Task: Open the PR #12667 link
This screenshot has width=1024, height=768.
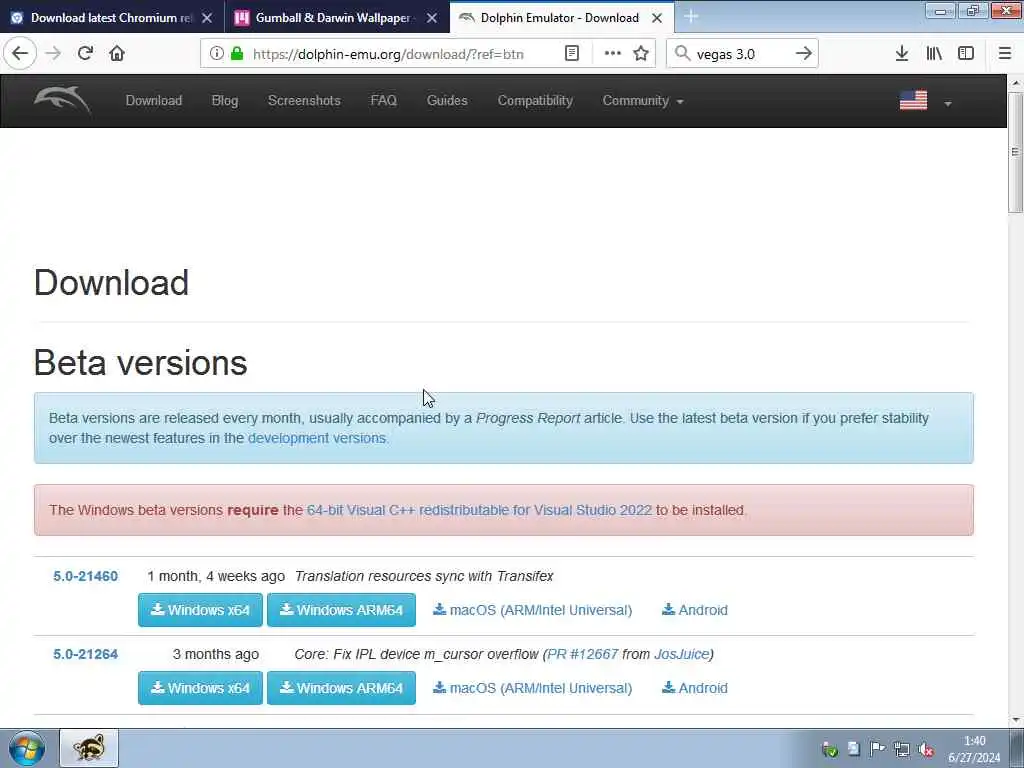Action: pyautogui.click(x=583, y=654)
